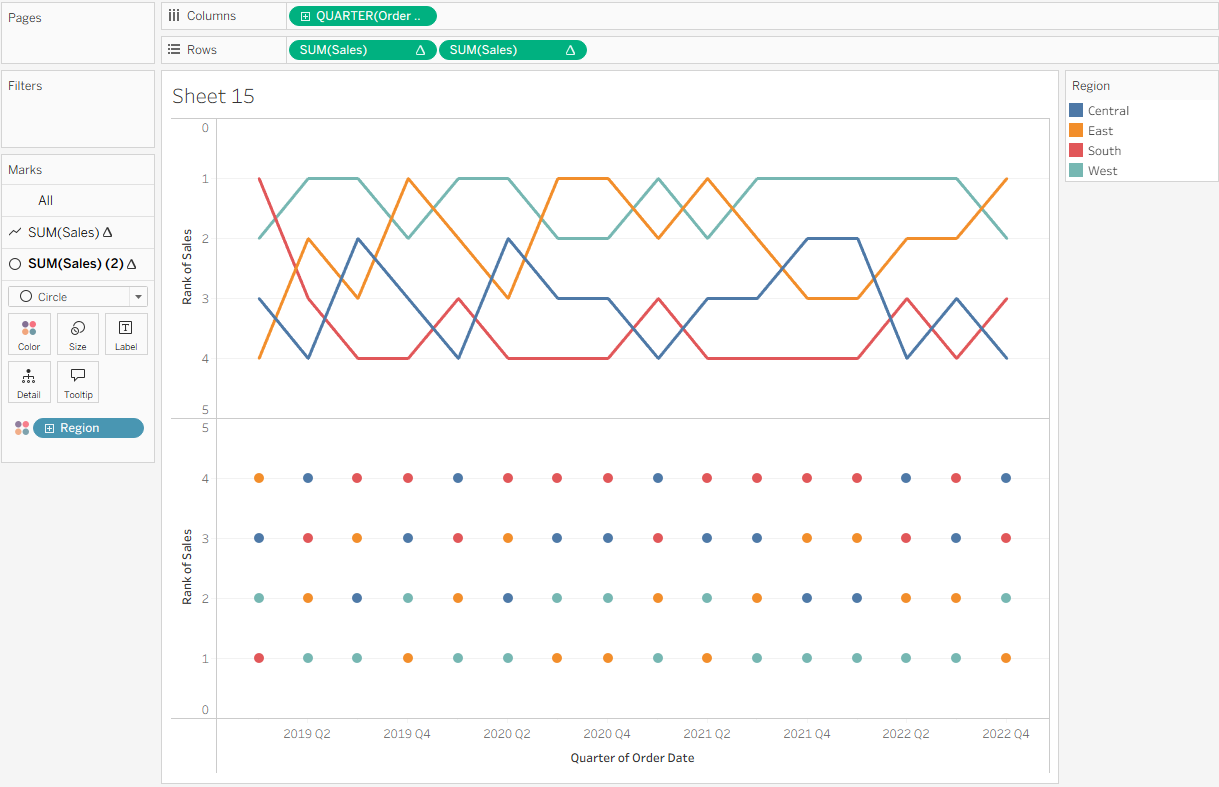1219x787 pixels.
Task: Select the All tab in Marks card
Action: click(46, 201)
